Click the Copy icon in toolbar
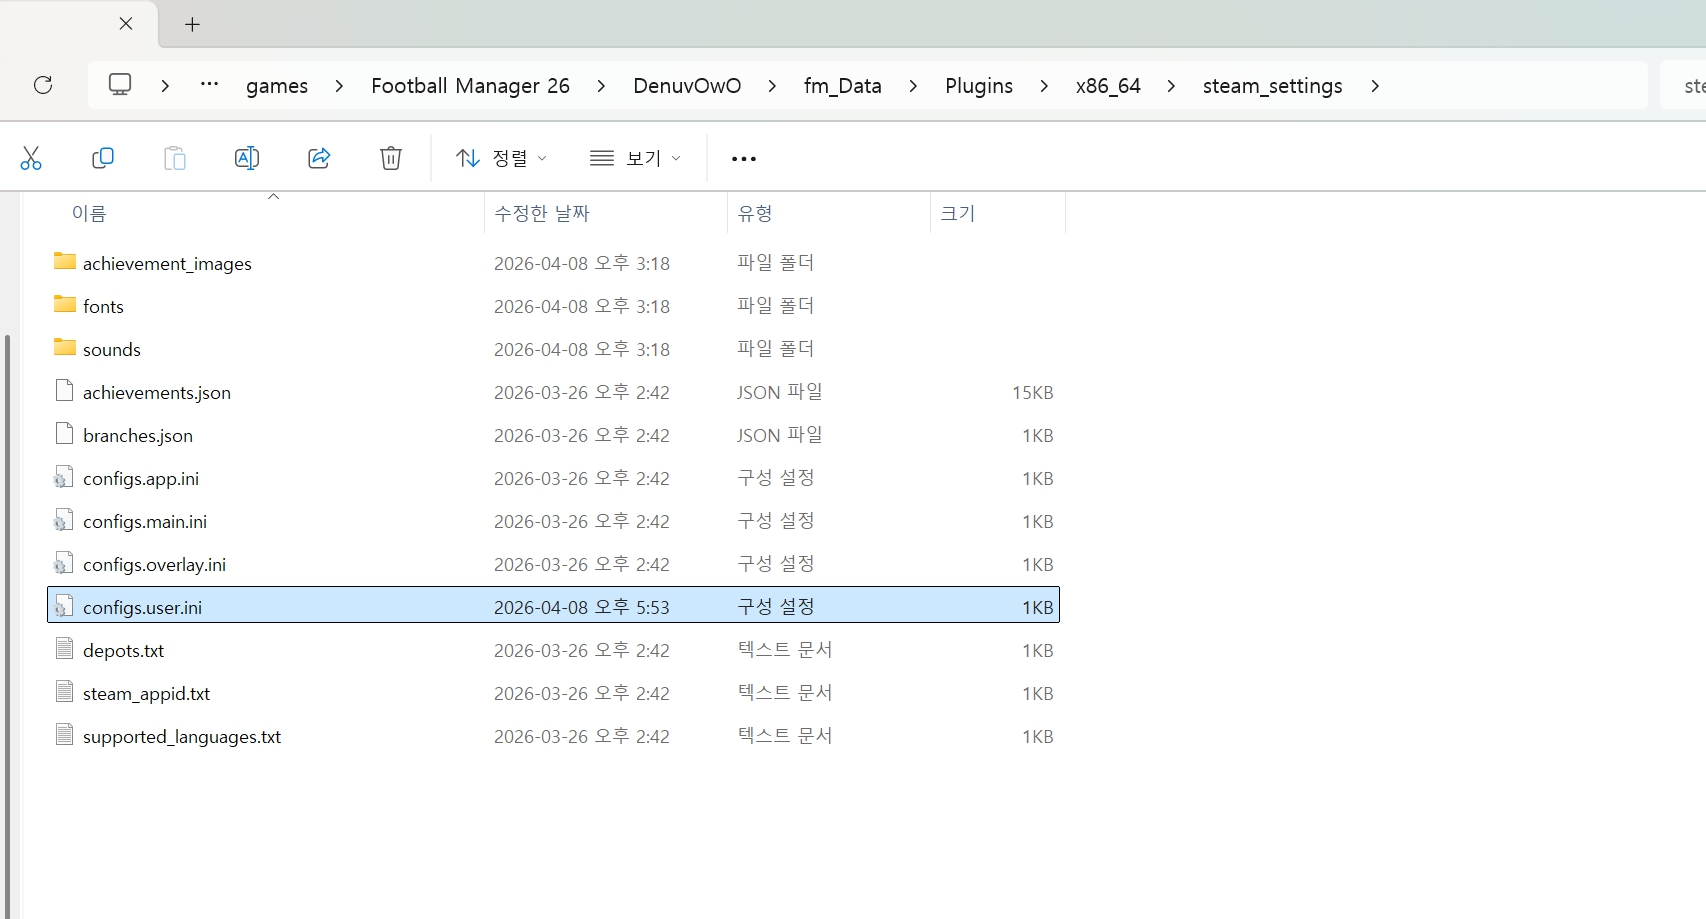Image resolution: width=1706 pixels, height=919 pixels. point(103,158)
